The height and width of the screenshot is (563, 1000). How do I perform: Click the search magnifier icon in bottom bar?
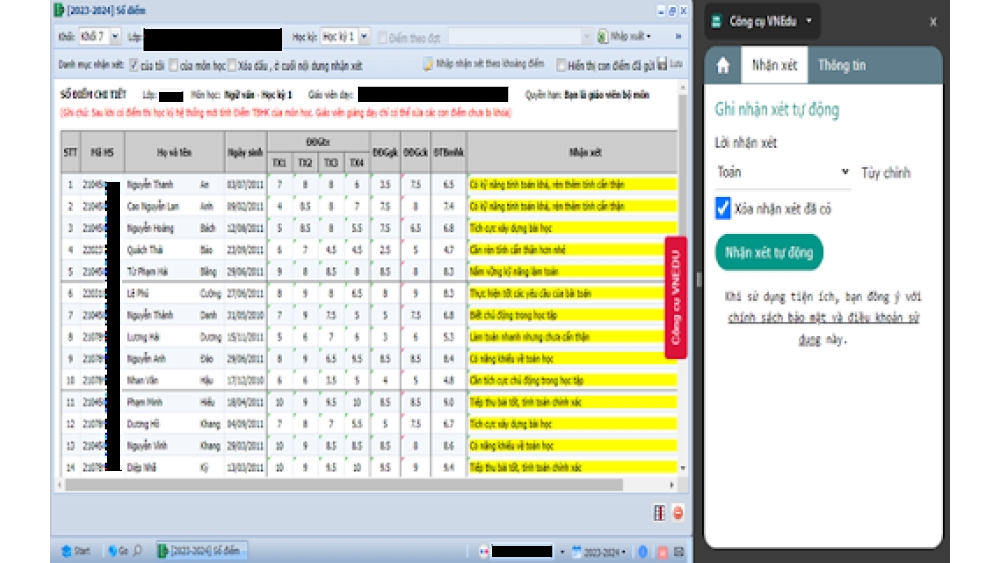point(137,551)
